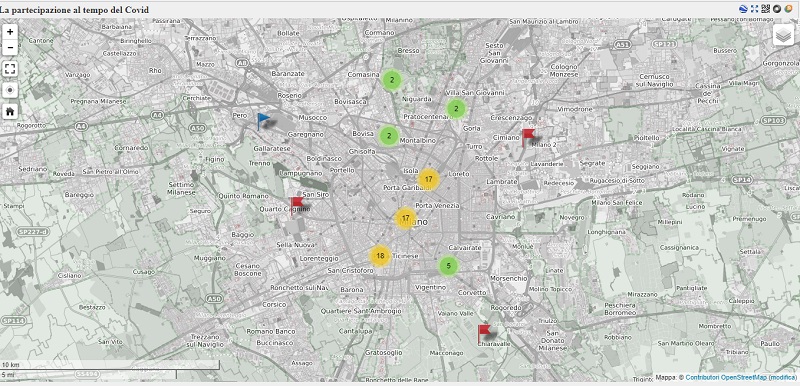The image size is (800, 386).
Task: Select the red flag at Chiaravalle
Action: click(x=484, y=333)
